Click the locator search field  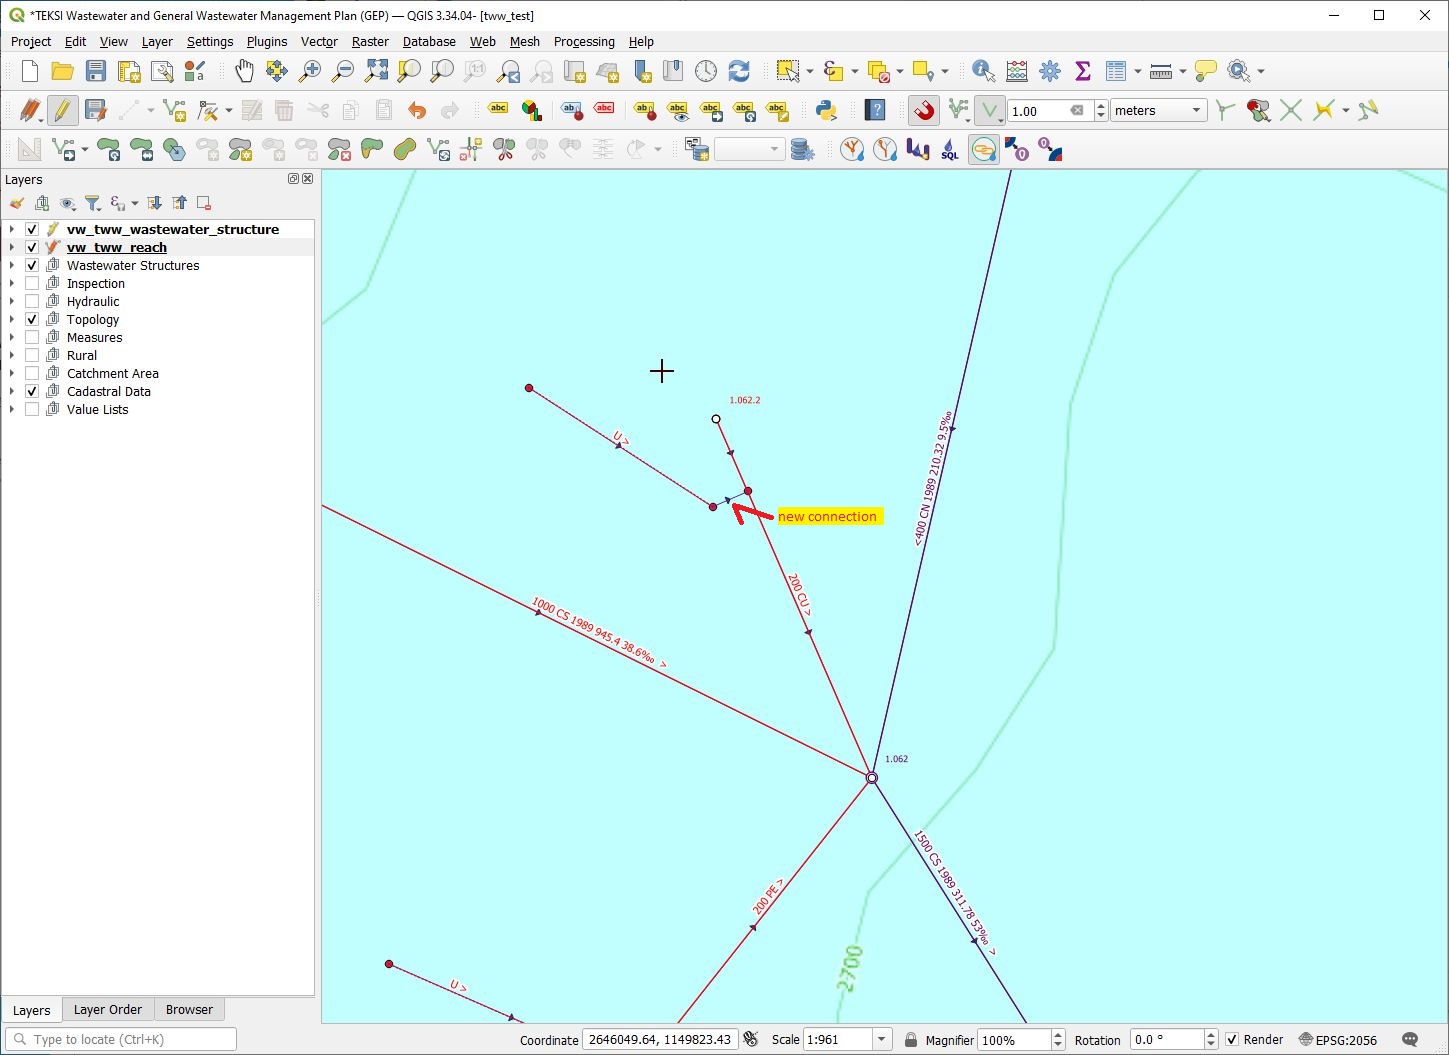pyautogui.click(x=121, y=1040)
